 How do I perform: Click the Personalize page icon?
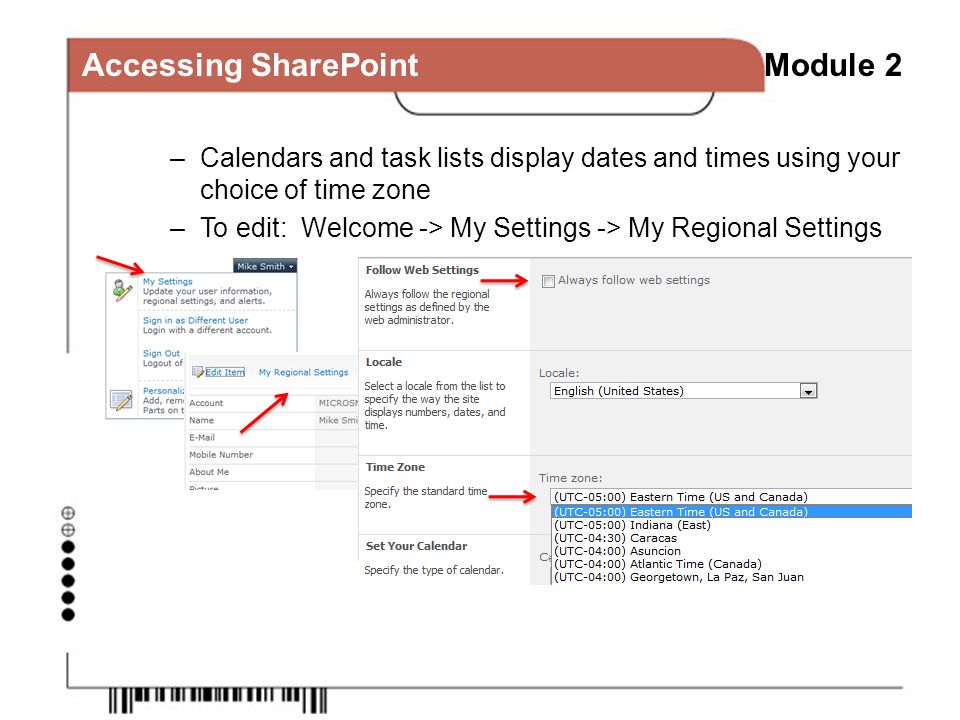tap(121, 400)
